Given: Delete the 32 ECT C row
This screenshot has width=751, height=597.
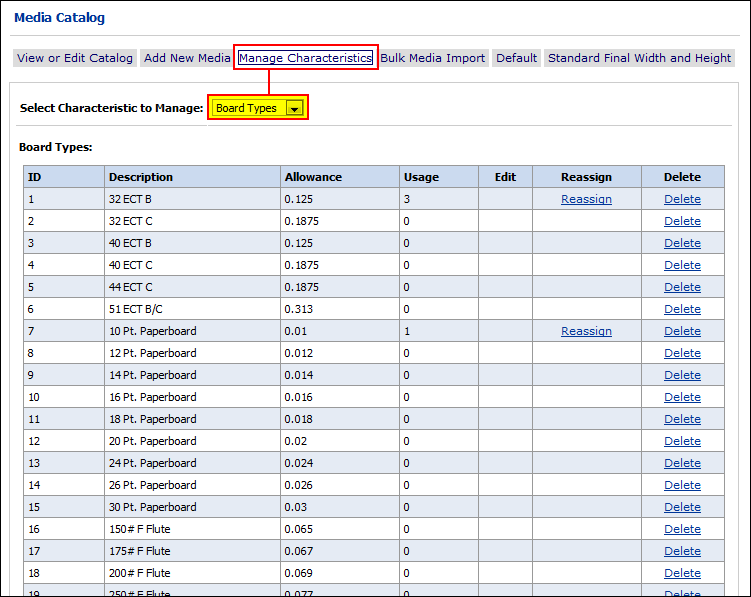Looking at the screenshot, I should [x=682, y=221].
